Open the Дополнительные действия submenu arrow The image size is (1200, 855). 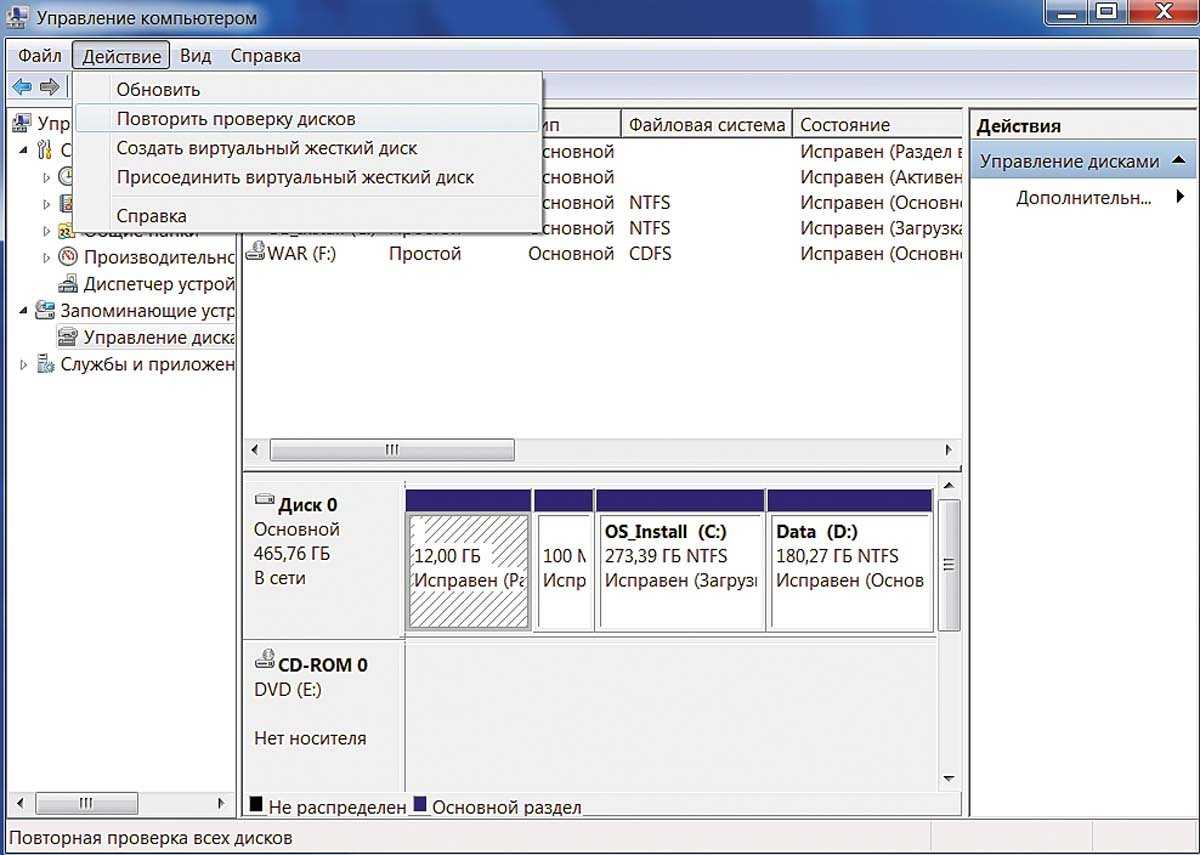(1180, 197)
